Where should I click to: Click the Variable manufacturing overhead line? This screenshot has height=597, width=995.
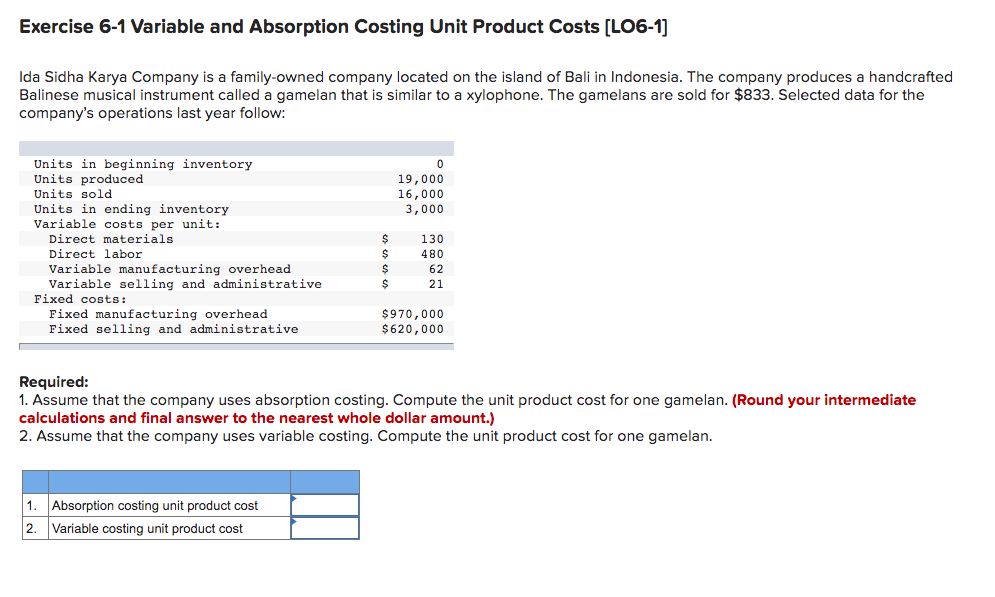pyautogui.click(x=169, y=268)
